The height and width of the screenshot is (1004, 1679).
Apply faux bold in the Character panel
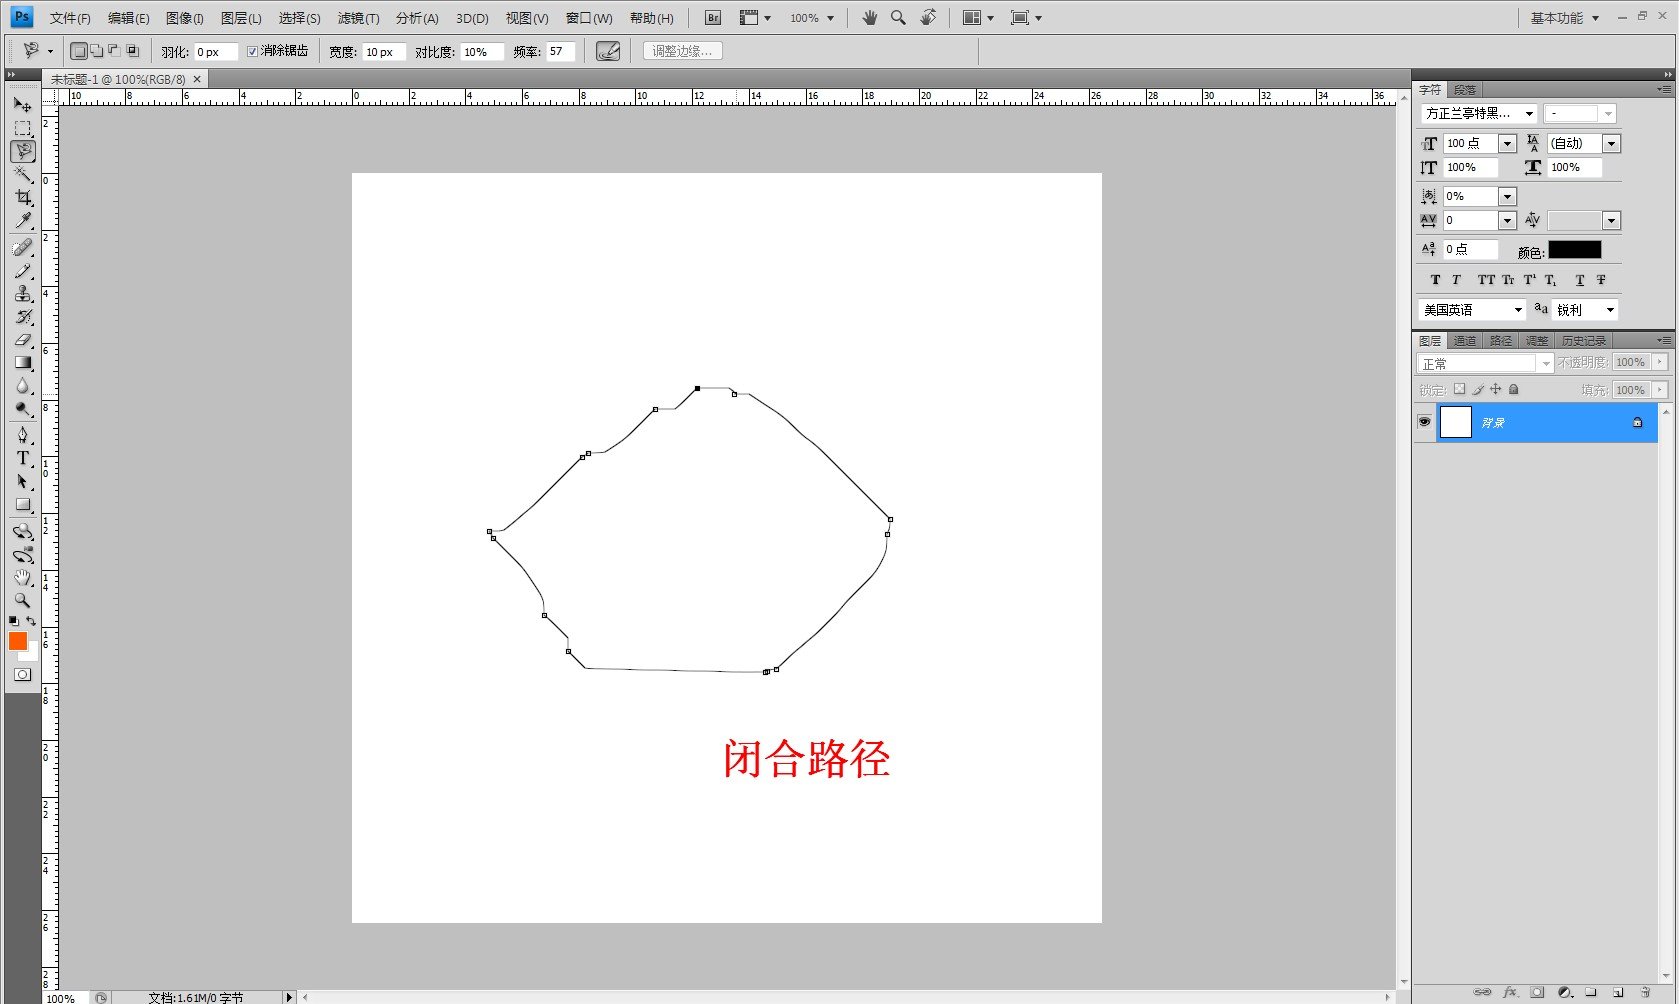click(1434, 280)
